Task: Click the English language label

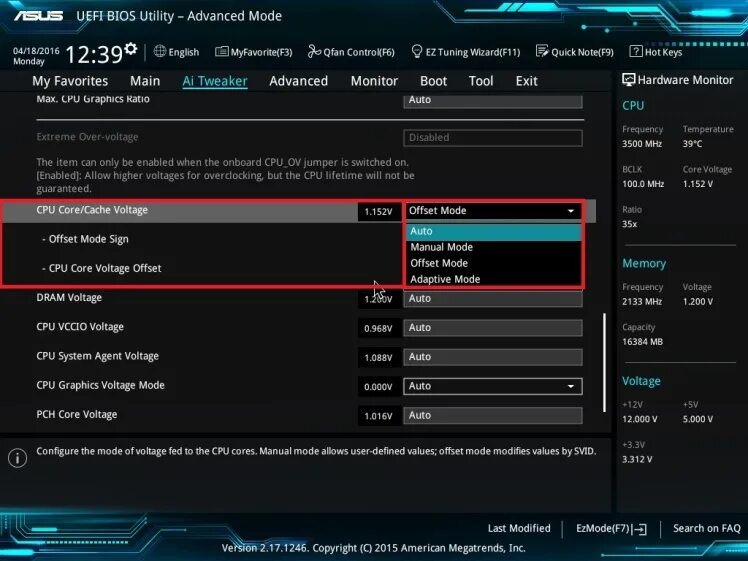Action: 184,52
